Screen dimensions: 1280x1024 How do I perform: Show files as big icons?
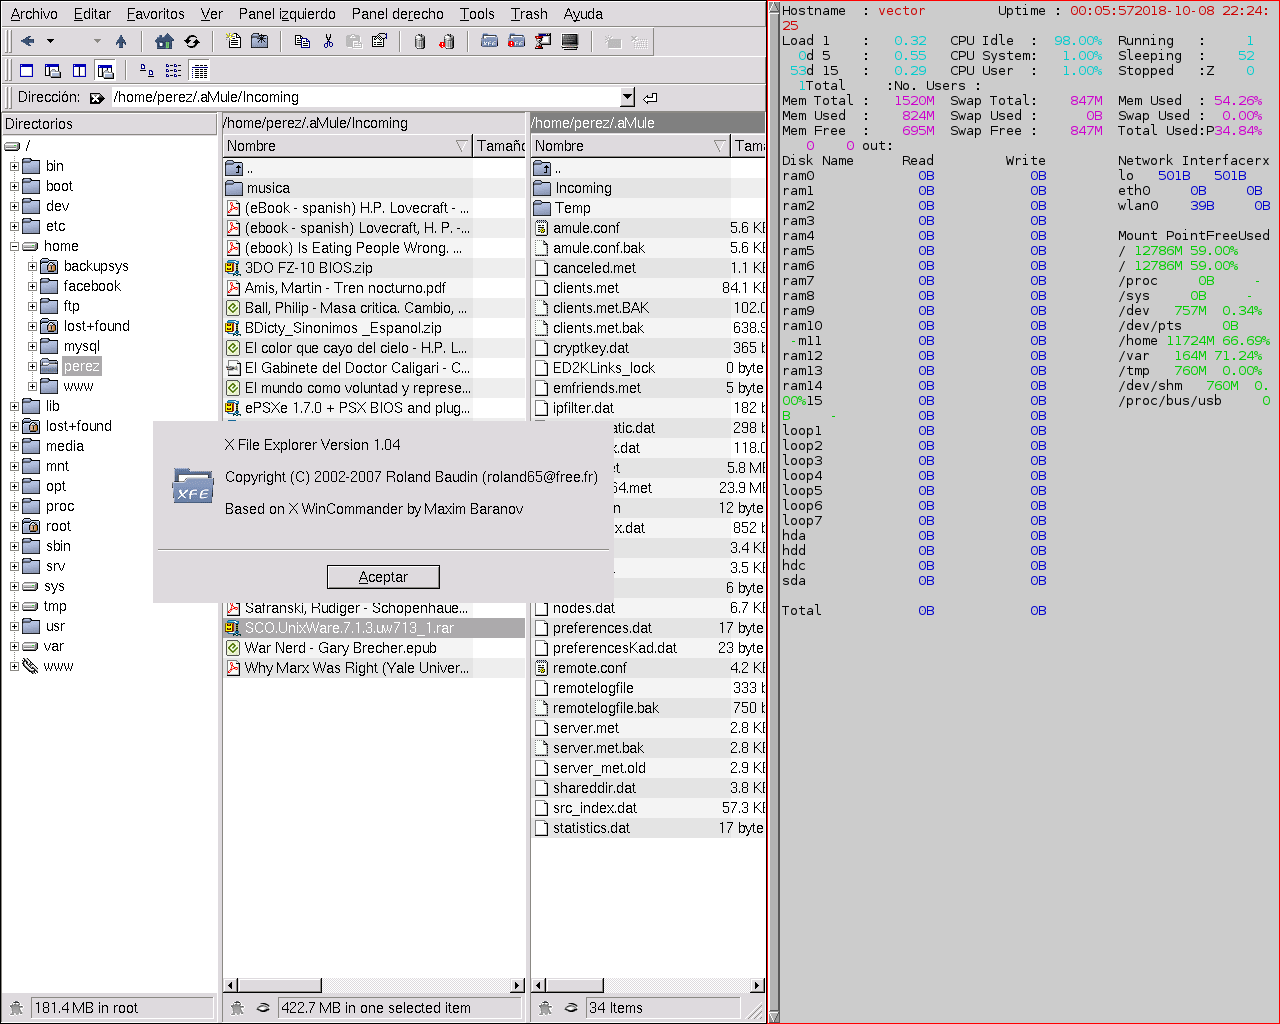pos(147,71)
